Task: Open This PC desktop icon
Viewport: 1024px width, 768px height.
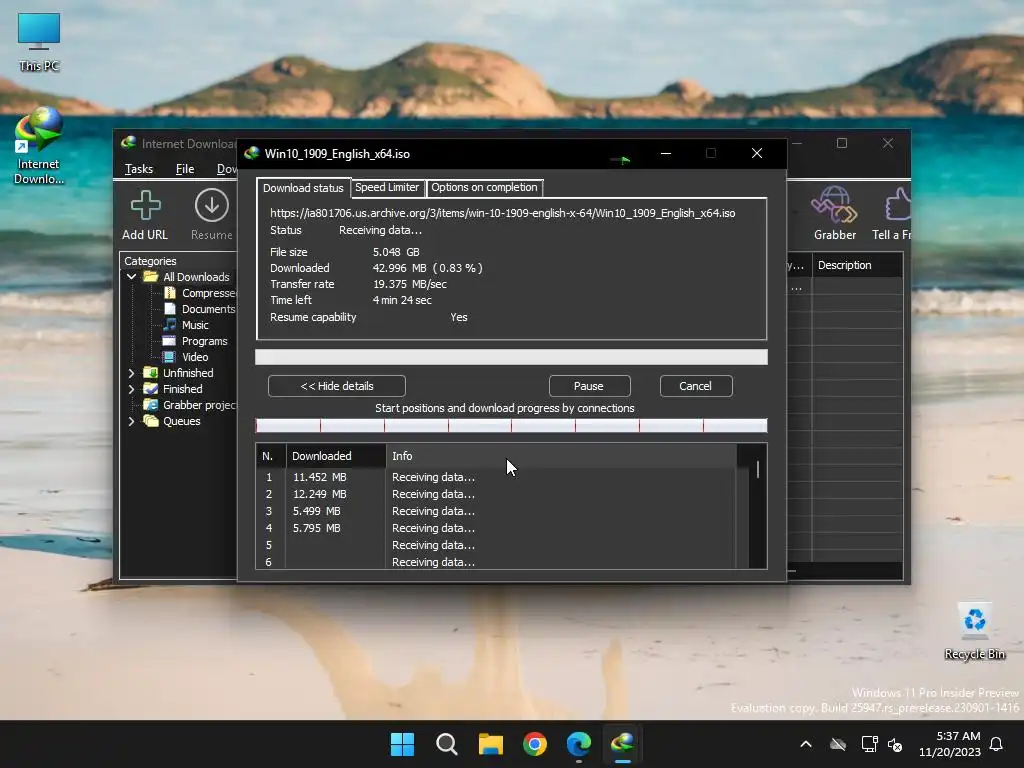Action: click(39, 42)
